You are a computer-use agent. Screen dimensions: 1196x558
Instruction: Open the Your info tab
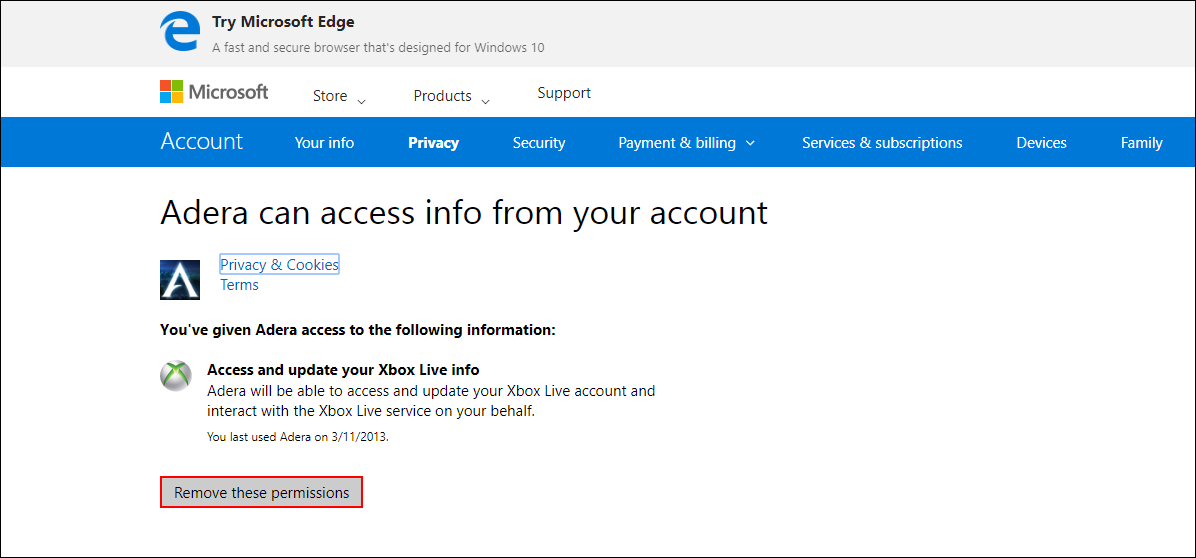pos(324,143)
